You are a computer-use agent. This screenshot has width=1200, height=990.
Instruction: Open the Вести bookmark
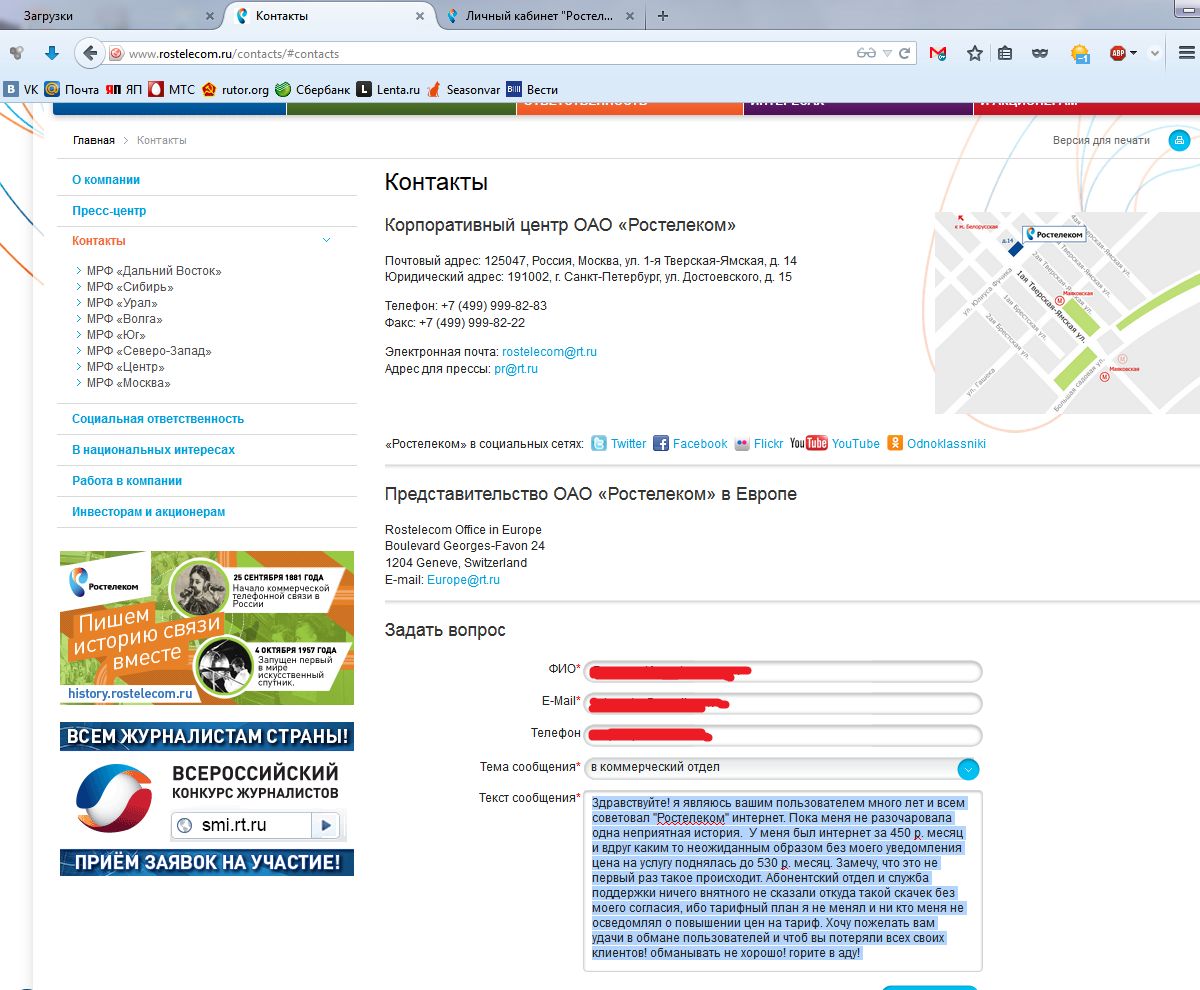tap(532, 89)
